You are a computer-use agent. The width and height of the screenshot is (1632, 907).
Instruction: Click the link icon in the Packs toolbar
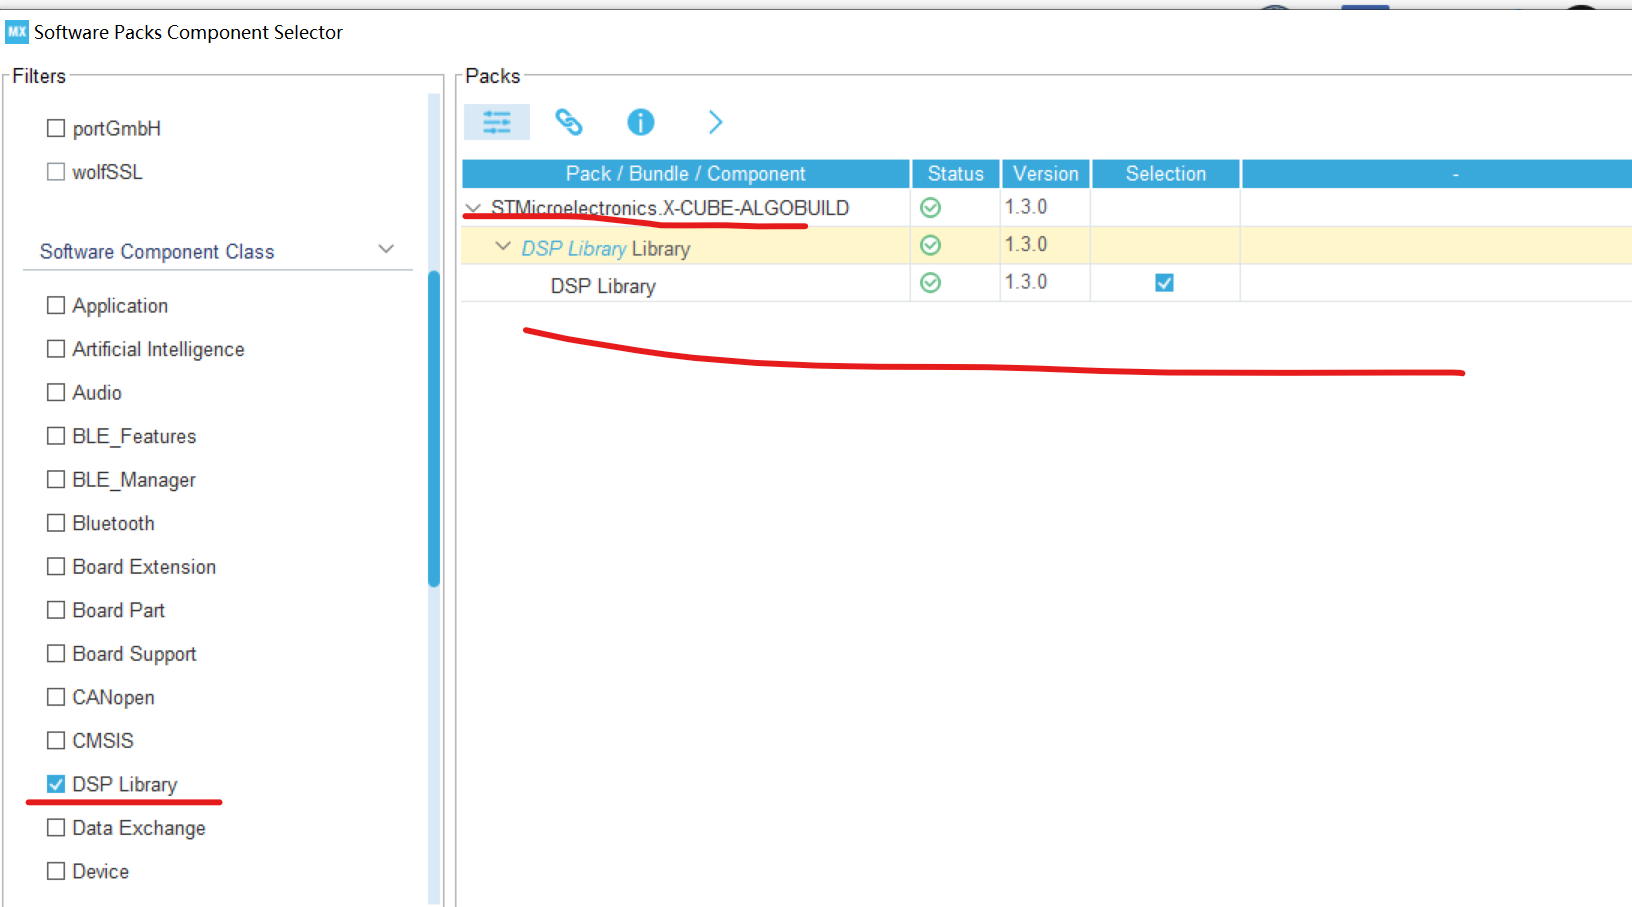tap(569, 122)
